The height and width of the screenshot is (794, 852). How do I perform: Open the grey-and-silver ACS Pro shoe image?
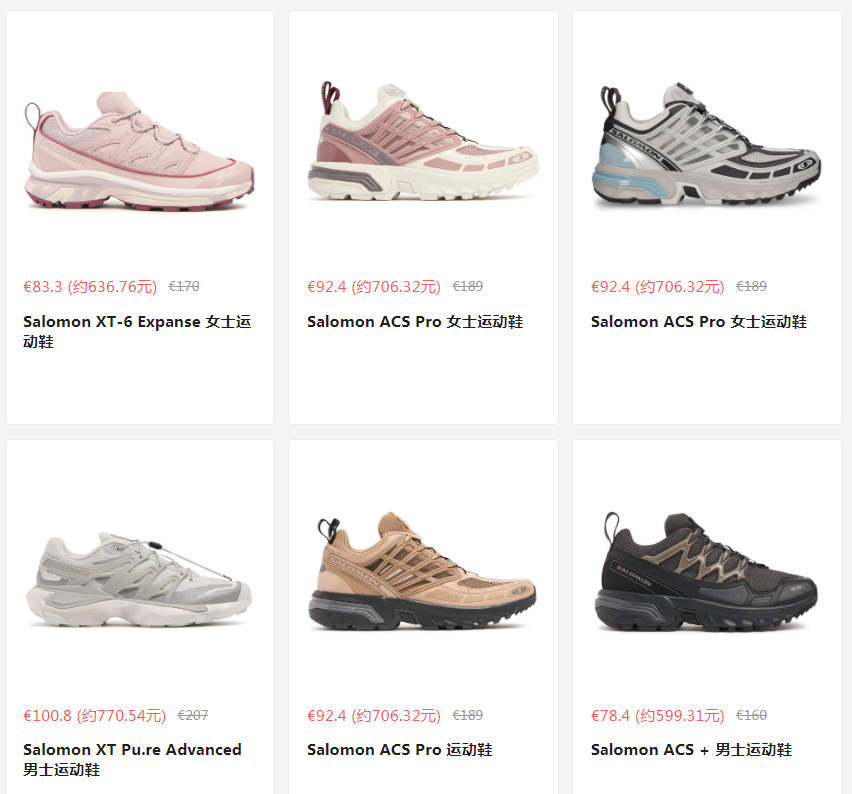point(706,144)
